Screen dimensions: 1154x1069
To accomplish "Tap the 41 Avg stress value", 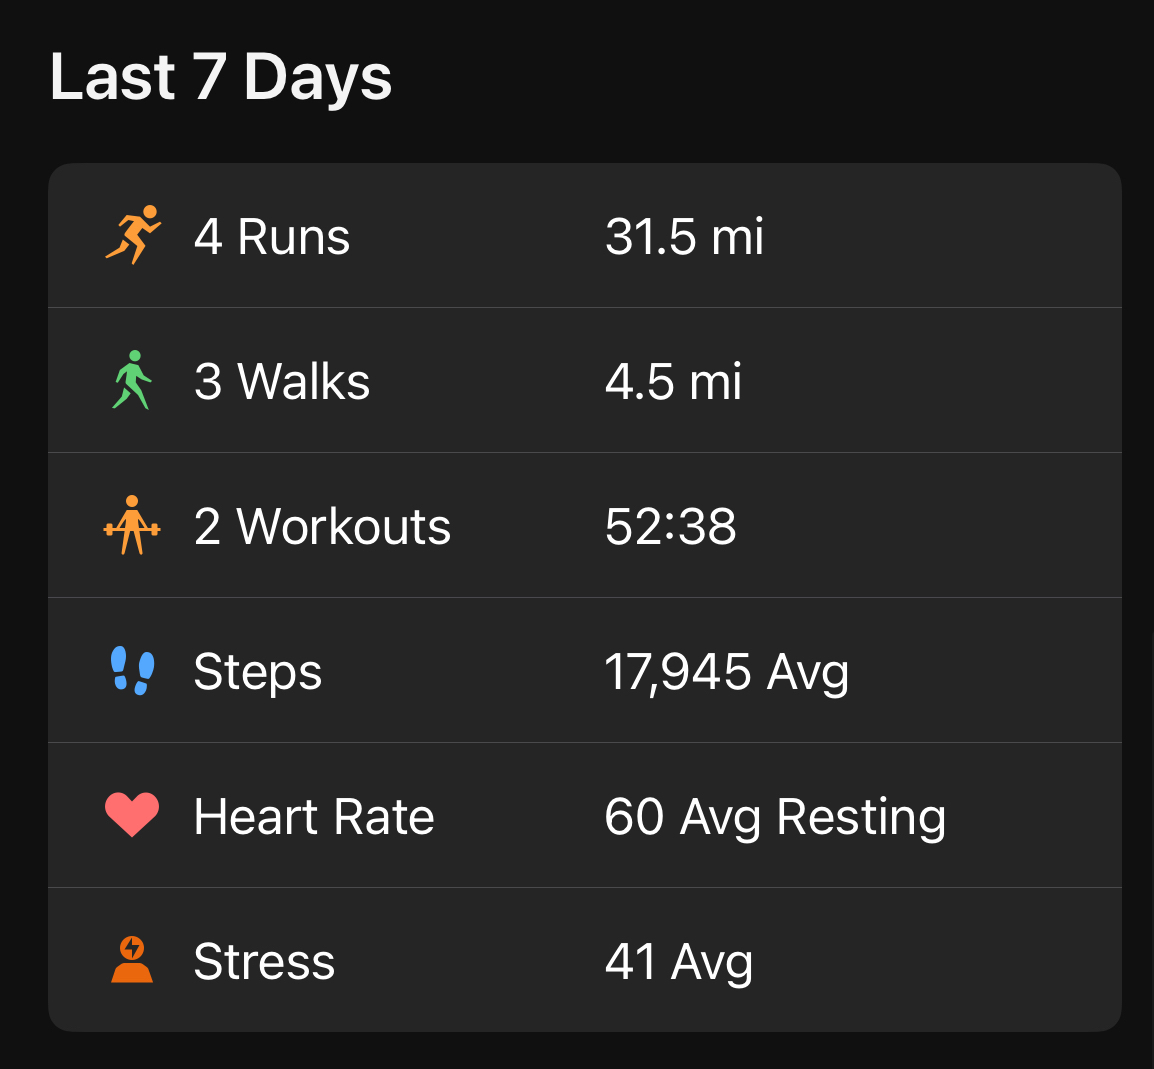I will (x=678, y=962).
